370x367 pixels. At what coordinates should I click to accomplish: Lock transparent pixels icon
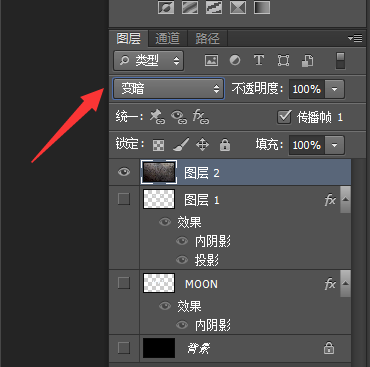pos(158,145)
